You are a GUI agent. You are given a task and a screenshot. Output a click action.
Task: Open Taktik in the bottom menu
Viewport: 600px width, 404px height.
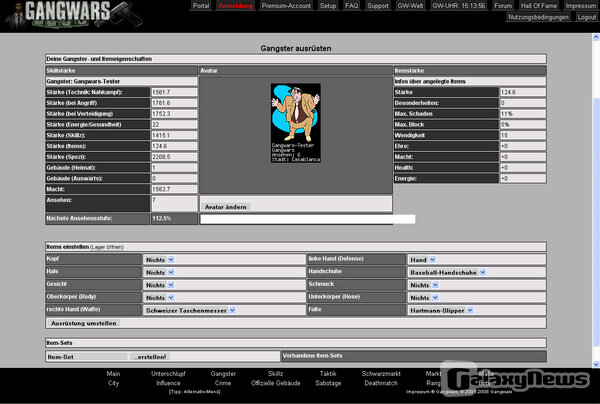(x=328, y=374)
